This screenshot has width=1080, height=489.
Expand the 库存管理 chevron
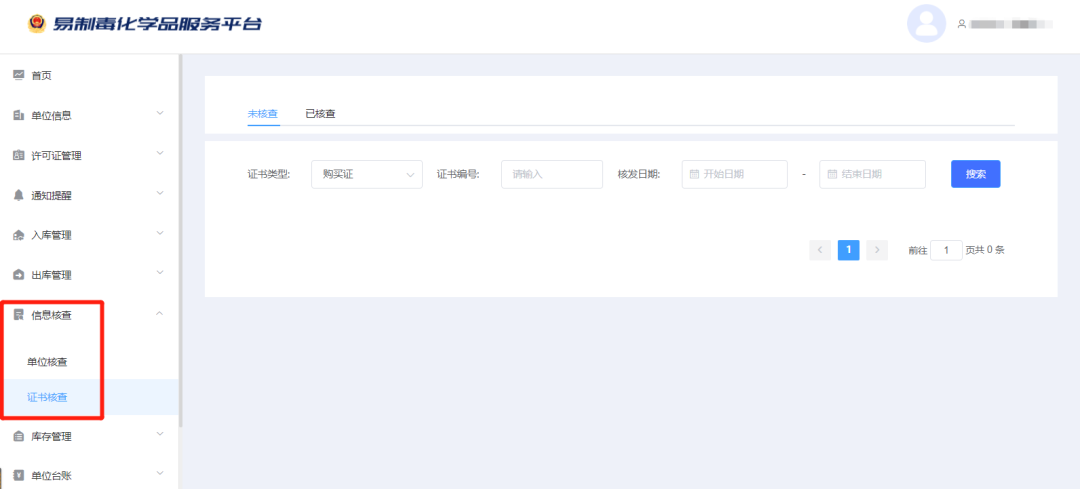point(160,434)
